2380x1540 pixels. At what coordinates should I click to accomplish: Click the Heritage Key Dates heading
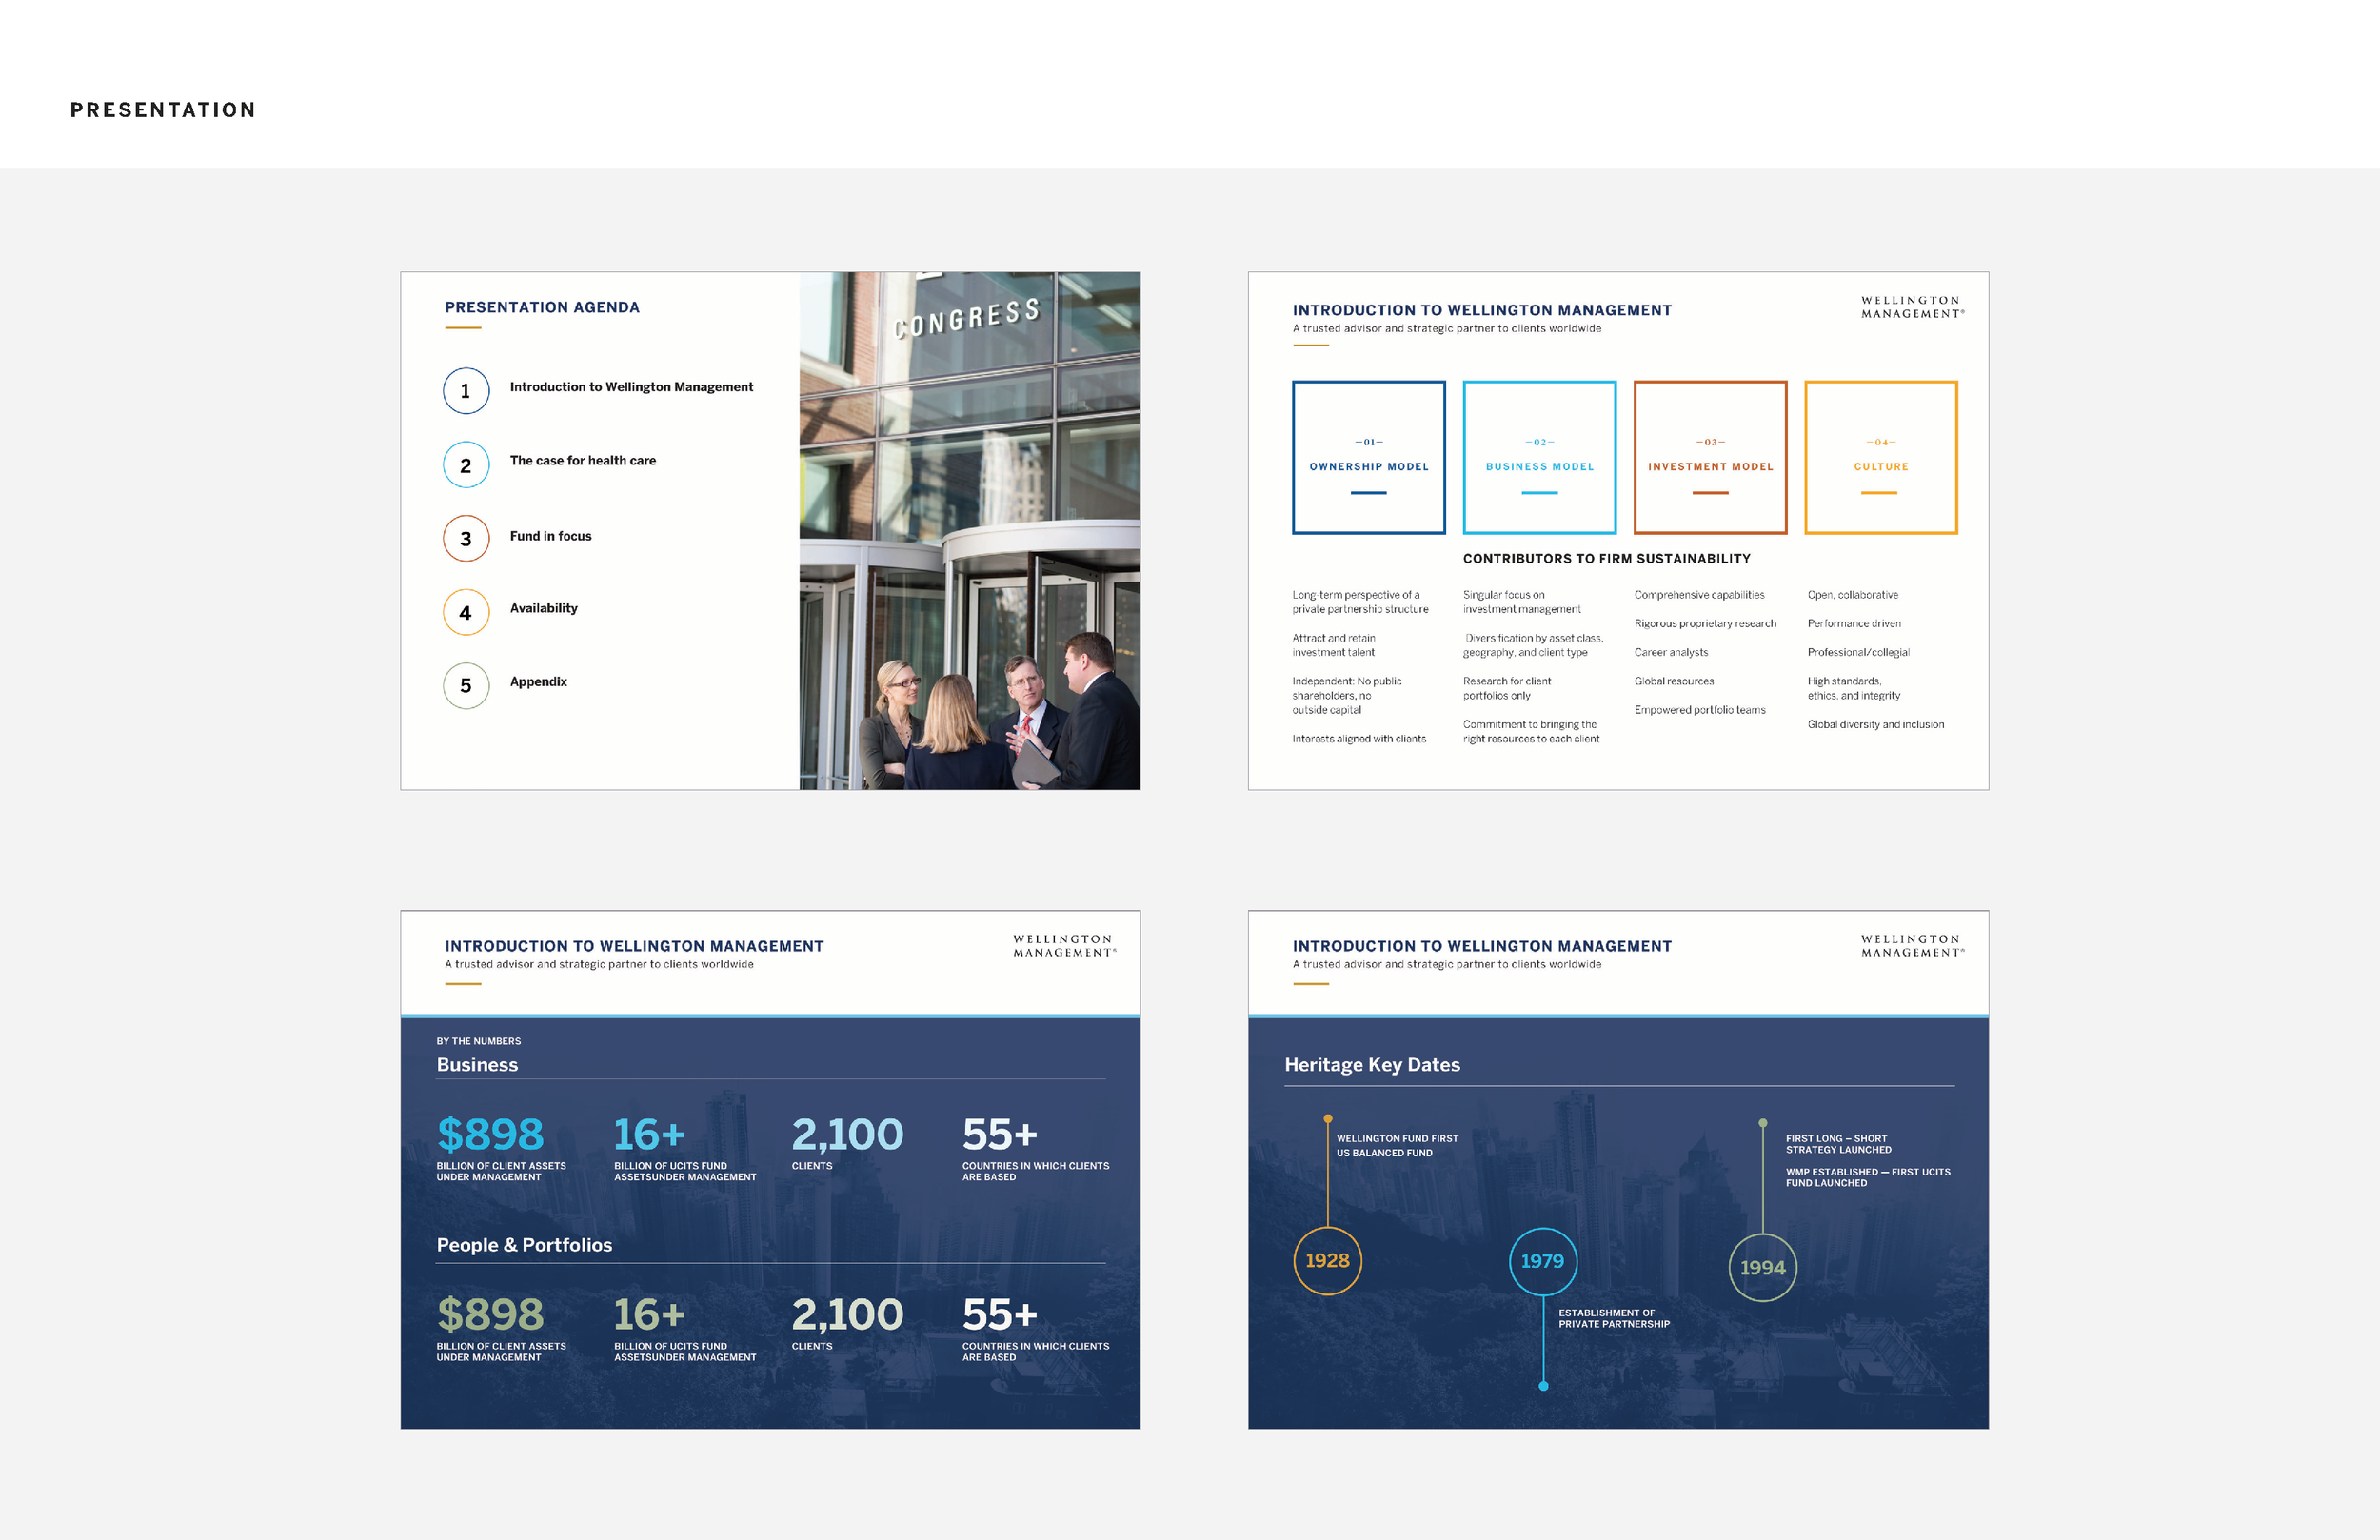coord(1372,1065)
